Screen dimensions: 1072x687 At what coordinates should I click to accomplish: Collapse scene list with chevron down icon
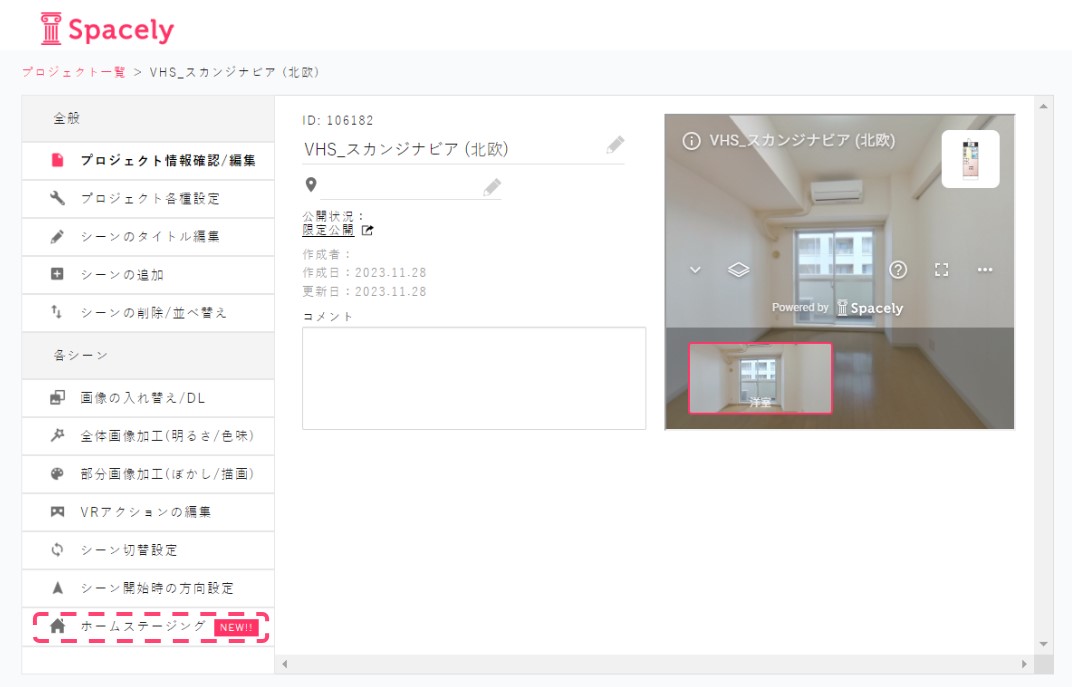pyautogui.click(x=695, y=270)
